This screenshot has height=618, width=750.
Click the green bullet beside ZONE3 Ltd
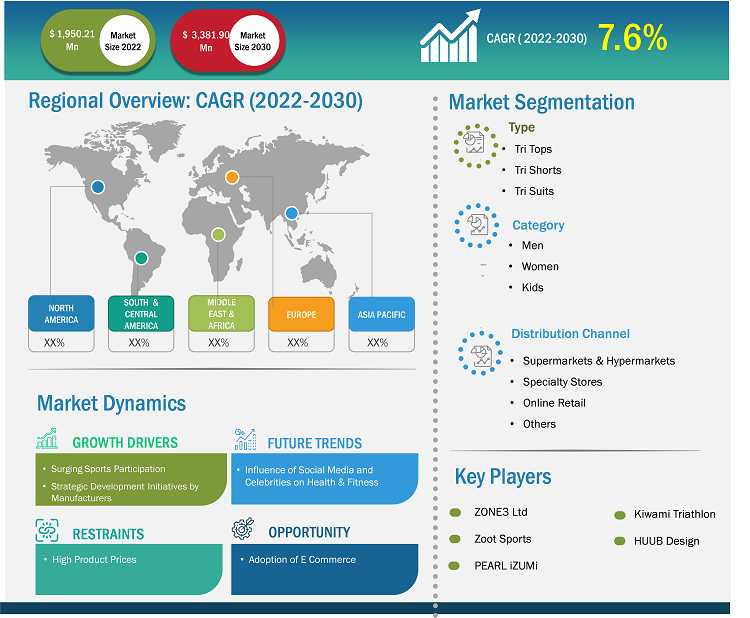[x=455, y=512]
